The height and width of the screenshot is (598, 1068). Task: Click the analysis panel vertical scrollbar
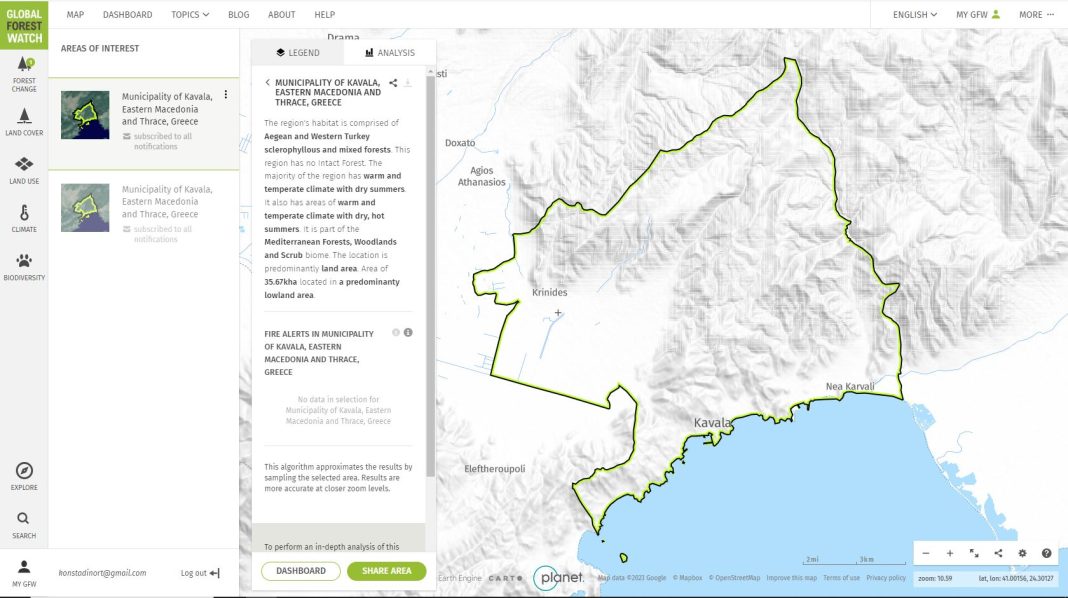pyautogui.click(x=430, y=270)
